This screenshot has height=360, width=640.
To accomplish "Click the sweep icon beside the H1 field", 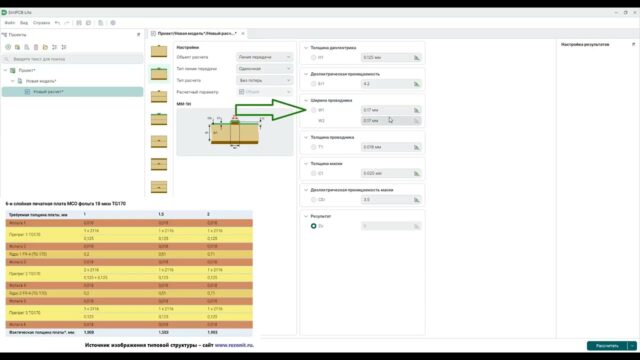I will click(x=417, y=58).
